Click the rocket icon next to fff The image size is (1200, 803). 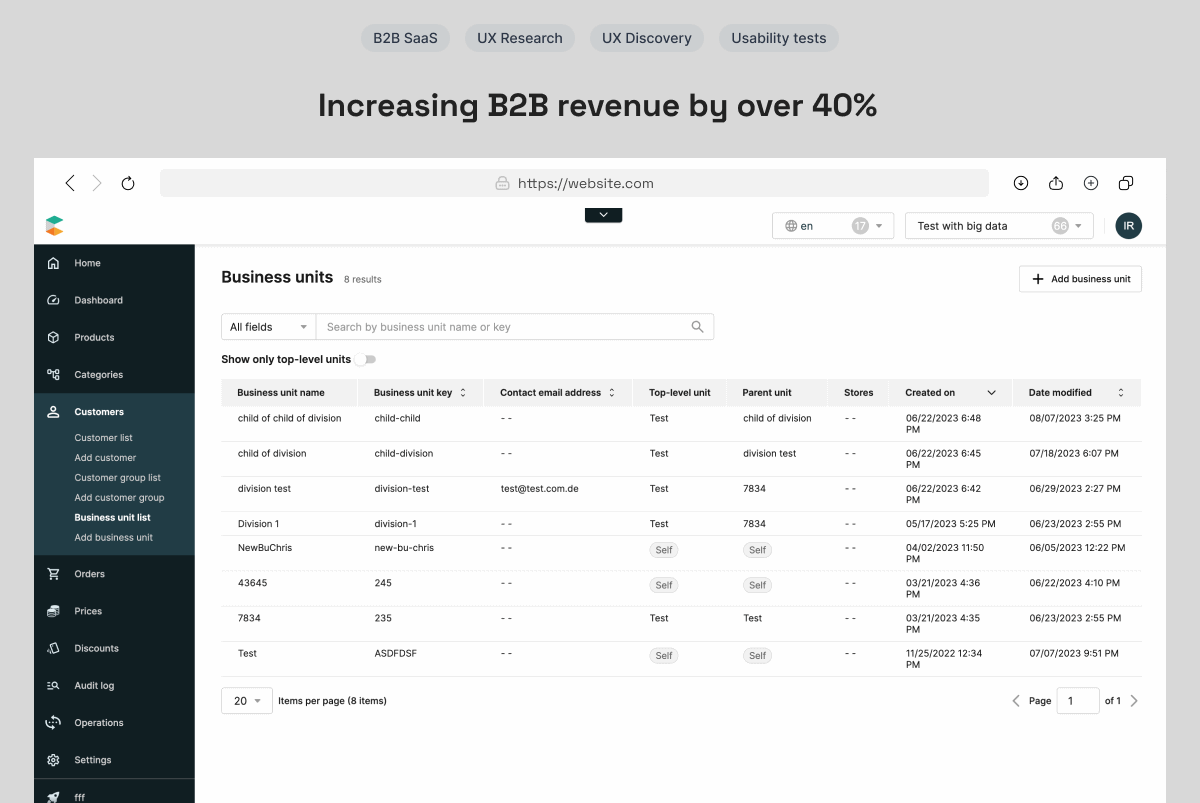[x=53, y=797]
